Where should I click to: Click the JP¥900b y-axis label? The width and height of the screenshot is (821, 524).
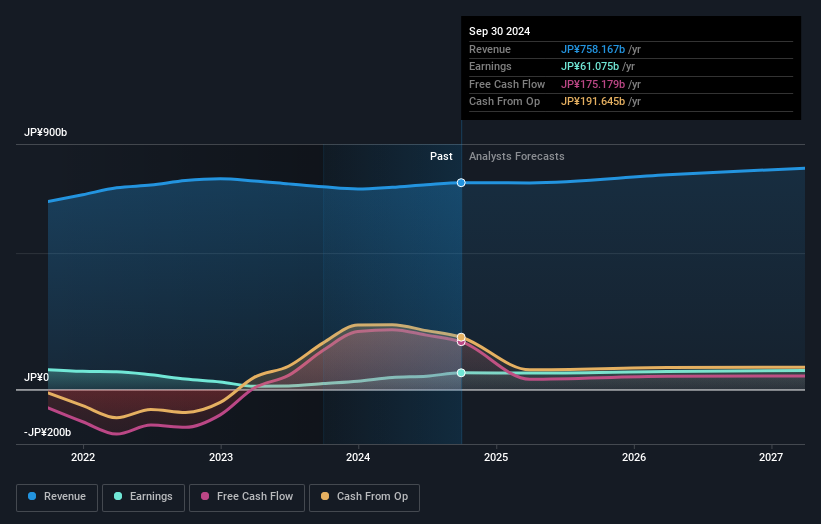point(46,132)
